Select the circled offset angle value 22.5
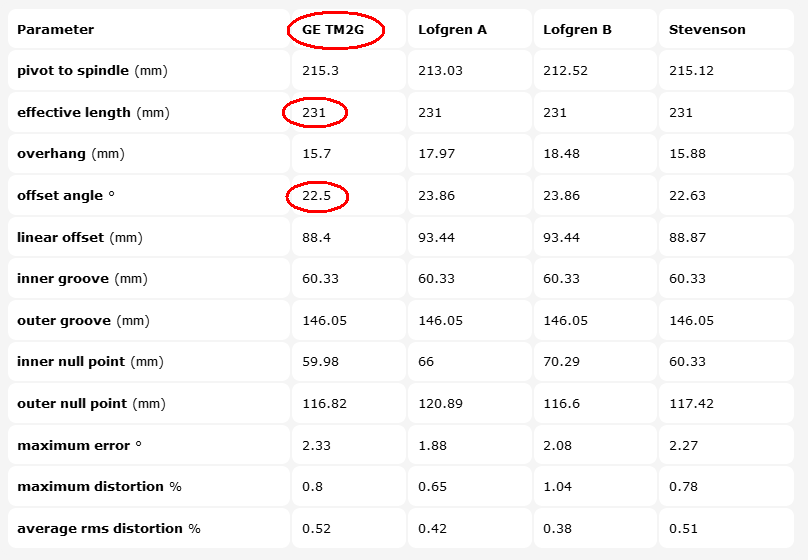The width and height of the screenshot is (808, 560). [x=317, y=196]
